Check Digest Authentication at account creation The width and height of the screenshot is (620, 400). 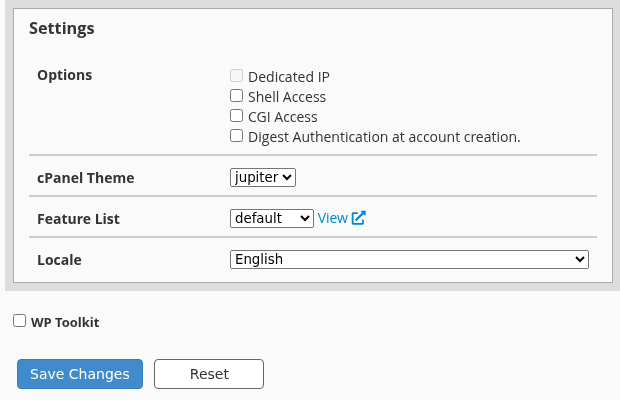tap(236, 136)
